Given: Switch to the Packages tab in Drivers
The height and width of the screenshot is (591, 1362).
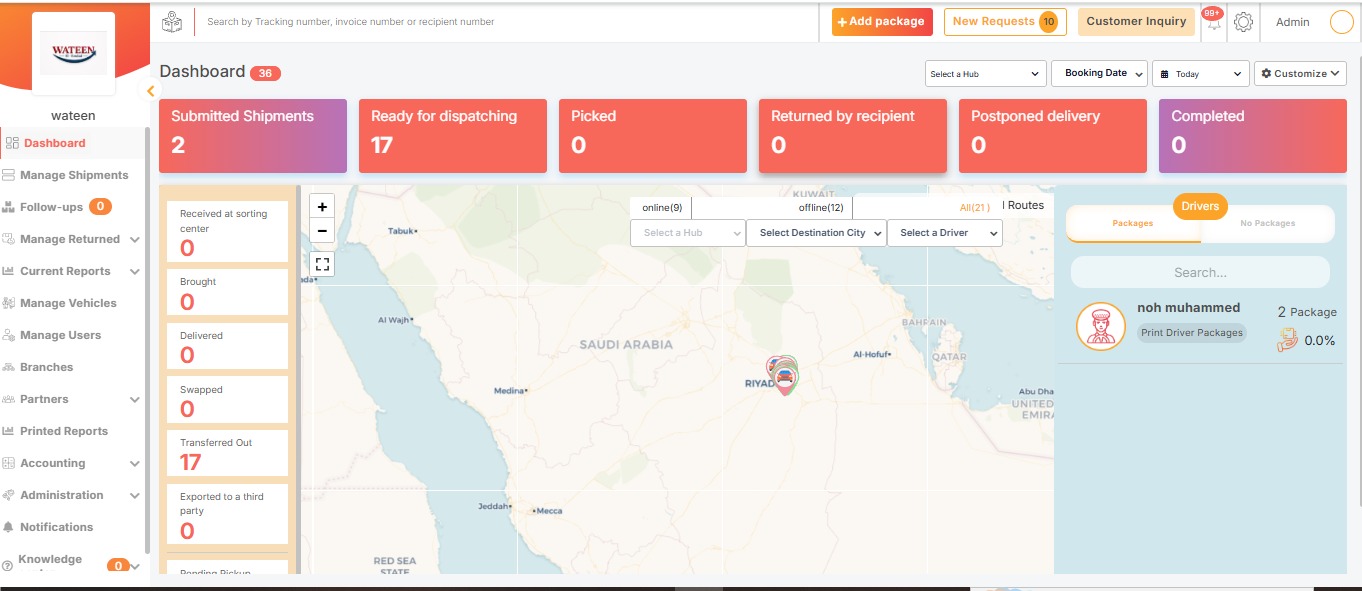Looking at the screenshot, I should pyautogui.click(x=1133, y=223).
